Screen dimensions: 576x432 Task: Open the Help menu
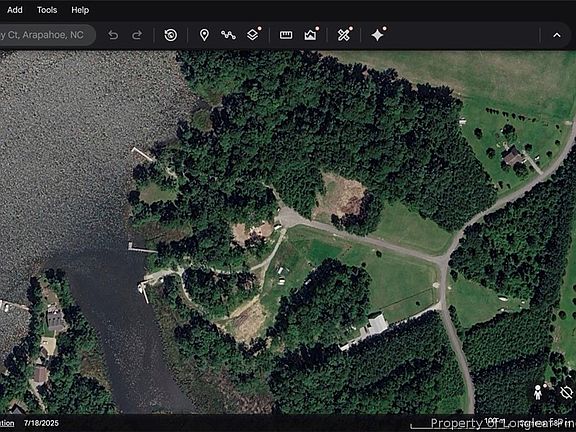[80, 10]
